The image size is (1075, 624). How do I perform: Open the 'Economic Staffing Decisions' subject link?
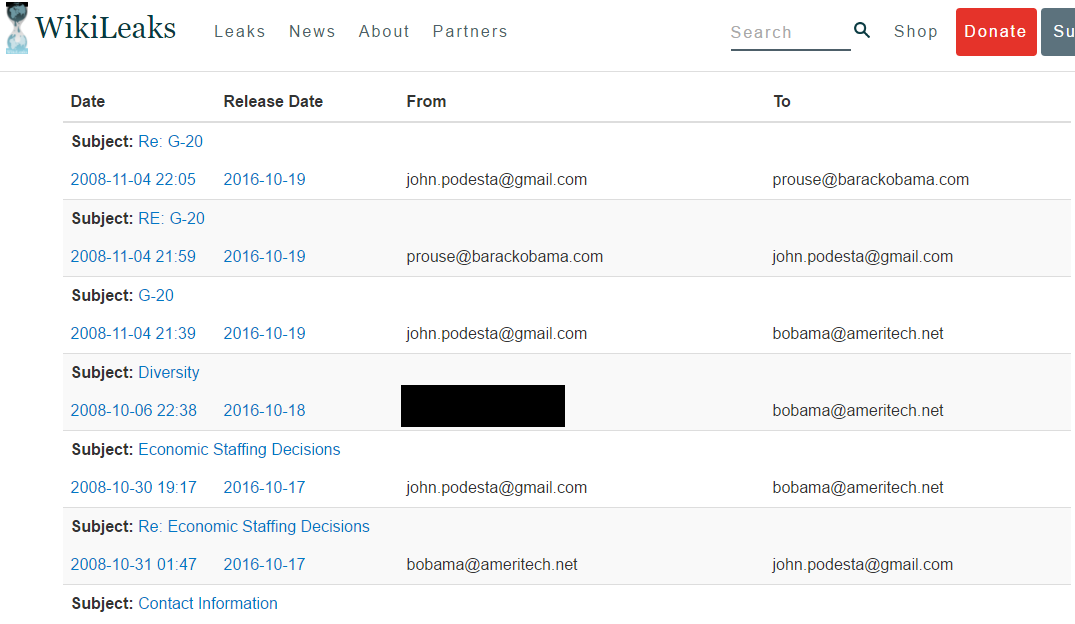(239, 449)
